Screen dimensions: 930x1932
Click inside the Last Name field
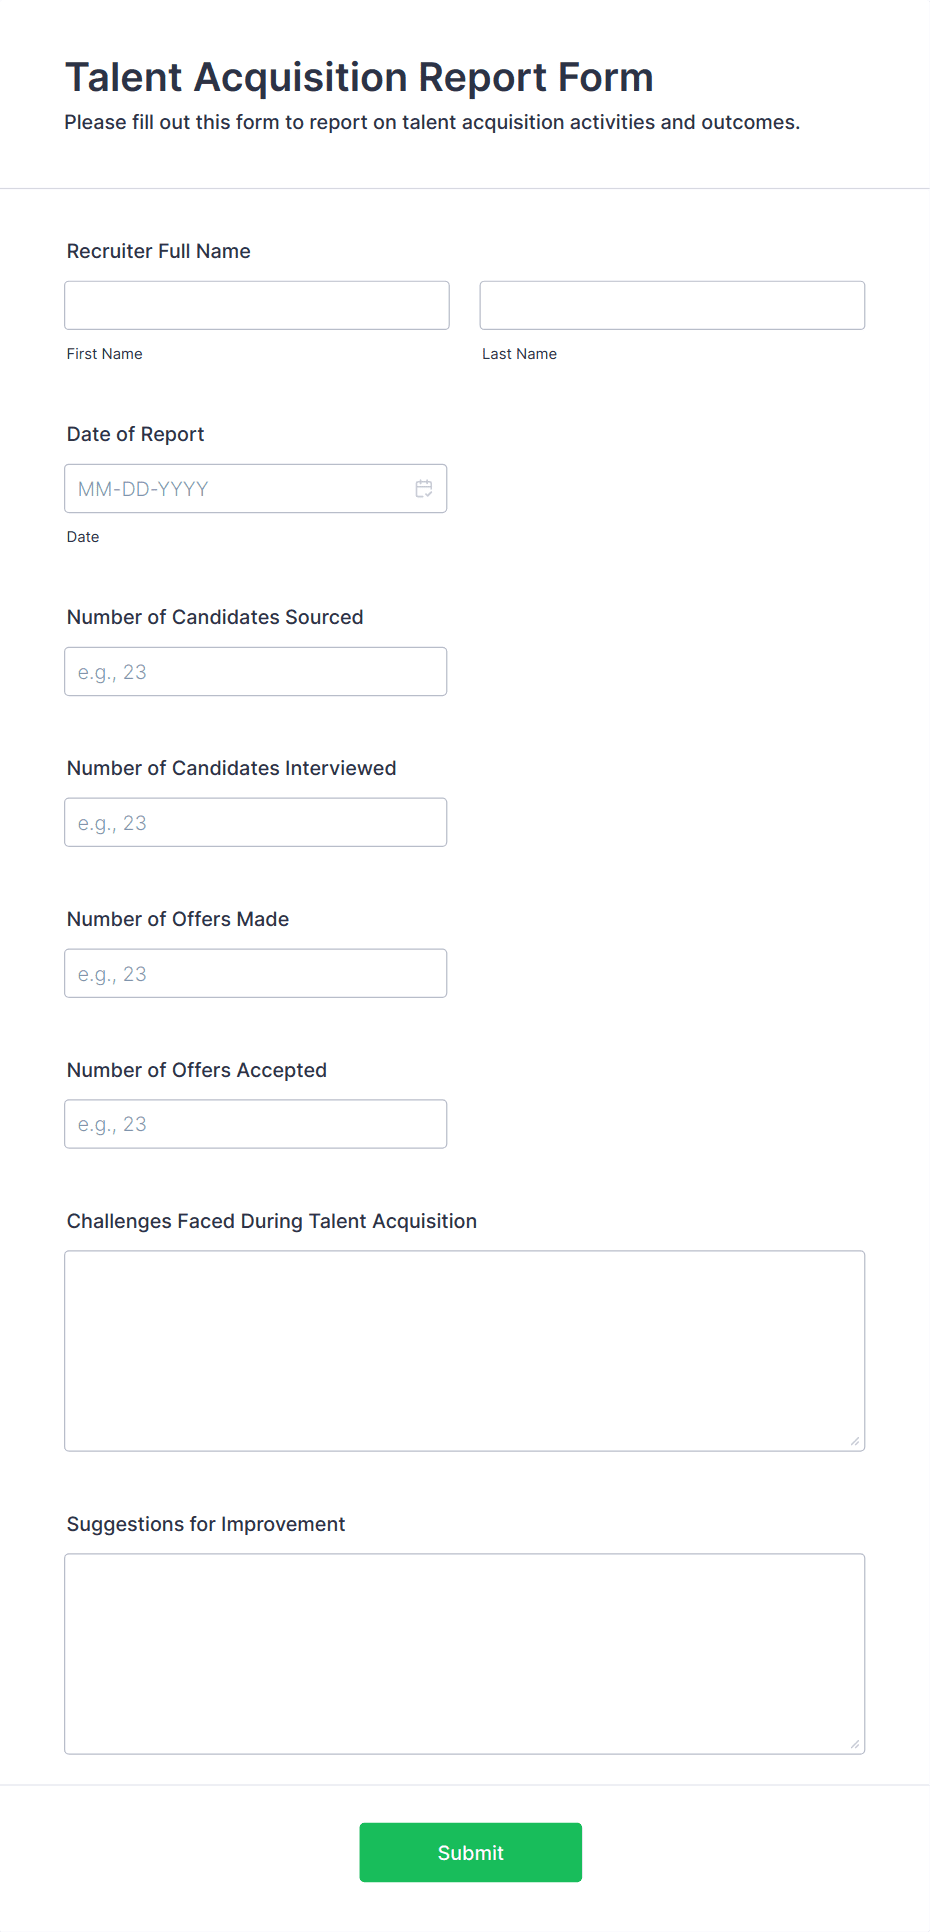coord(671,305)
